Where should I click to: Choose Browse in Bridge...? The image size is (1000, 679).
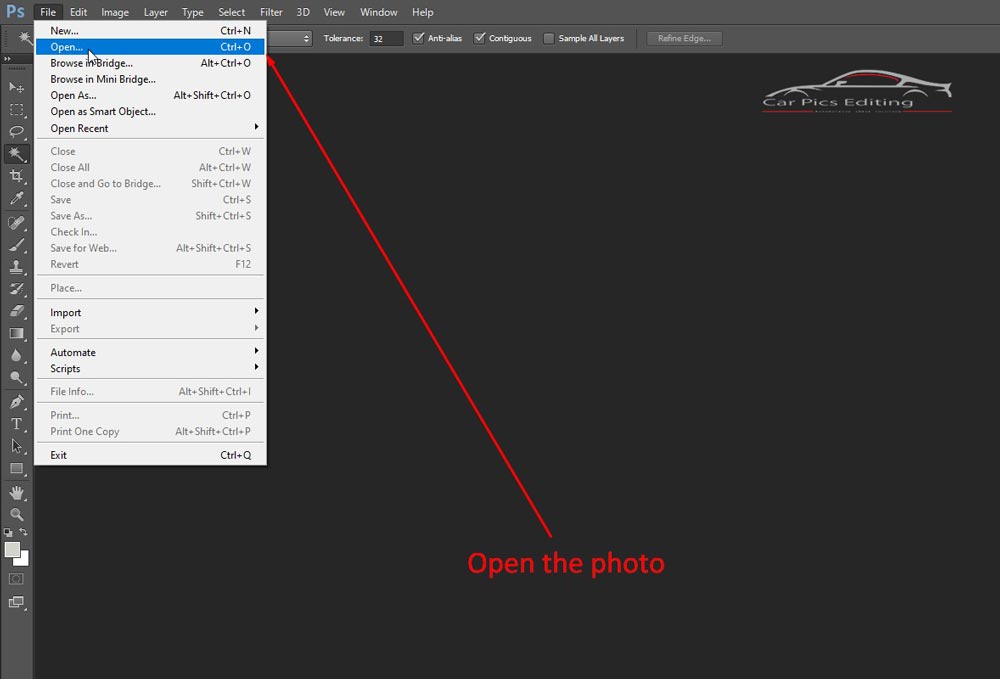150,63
